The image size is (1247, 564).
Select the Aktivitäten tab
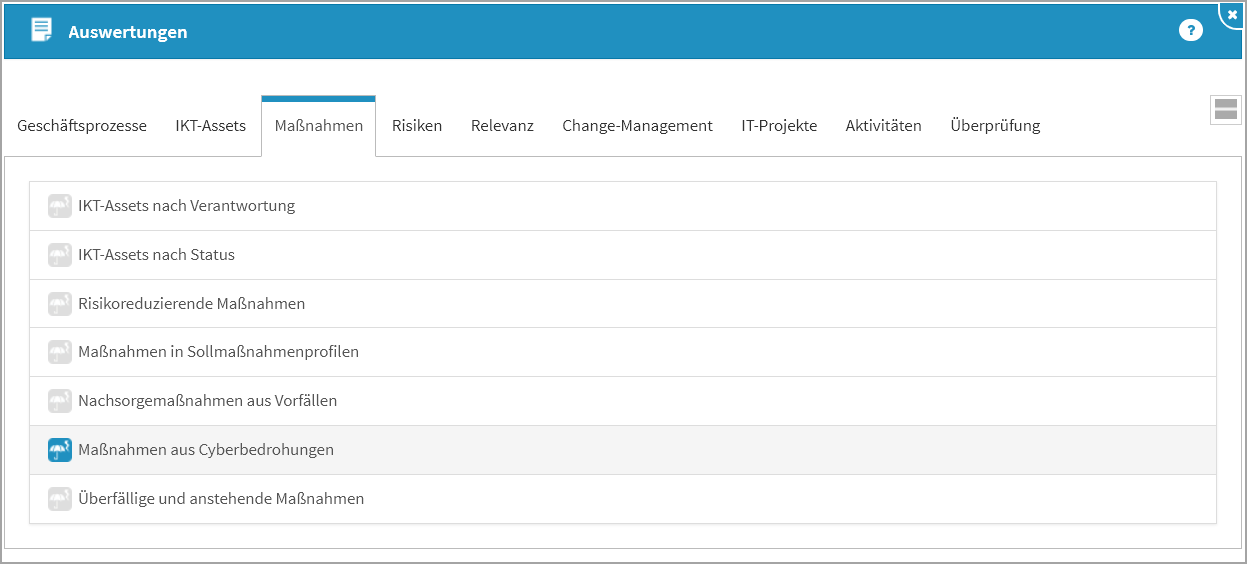tap(883, 126)
